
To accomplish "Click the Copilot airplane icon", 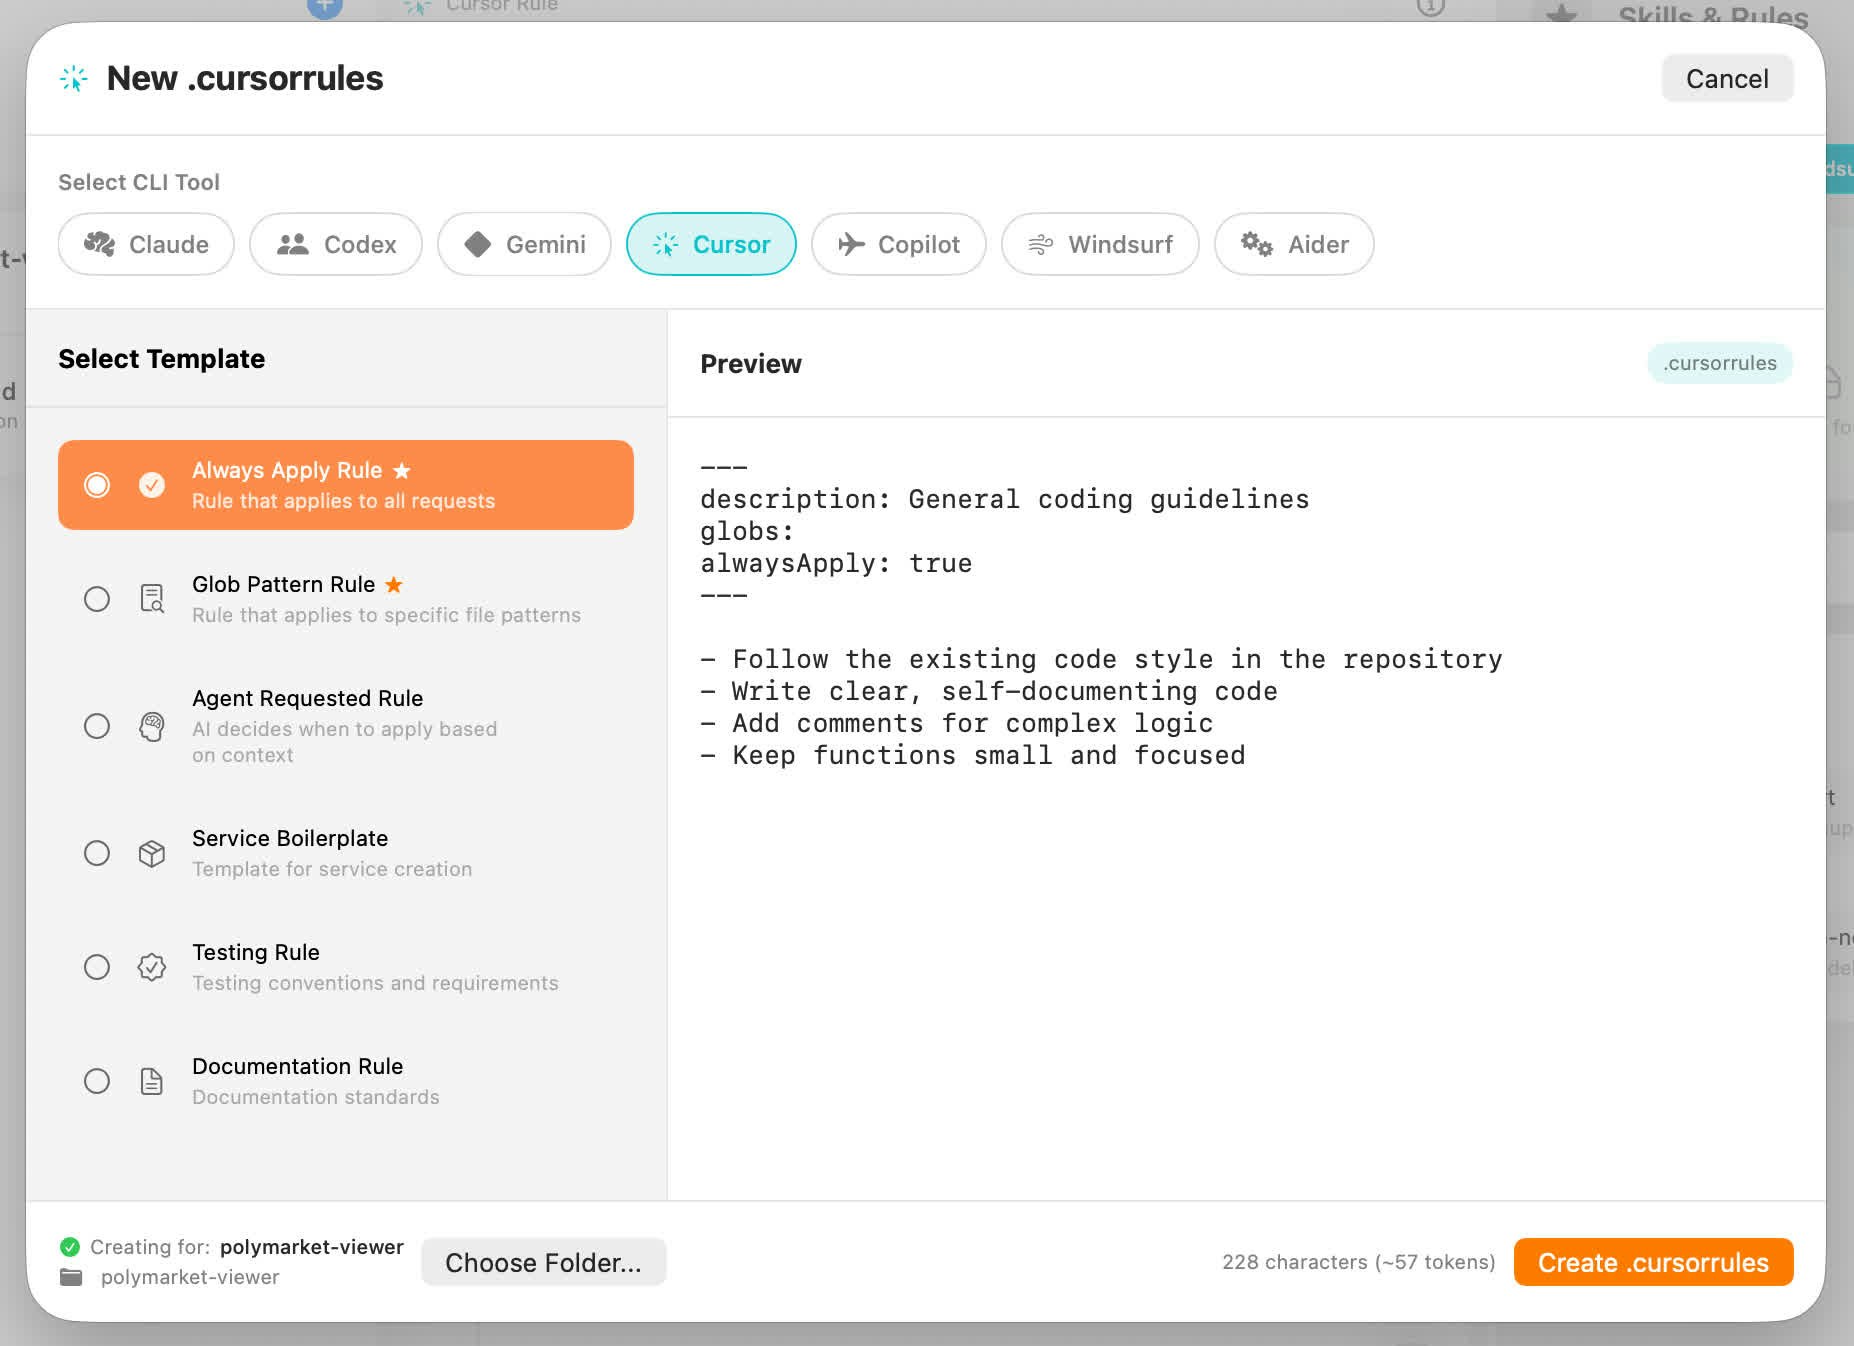I will point(852,244).
